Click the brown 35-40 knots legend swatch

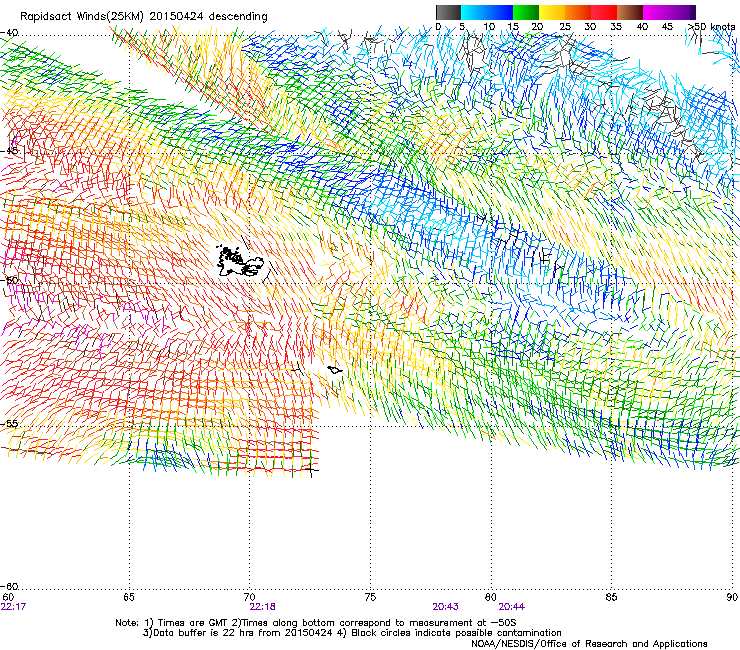click(x=630, y=12)
